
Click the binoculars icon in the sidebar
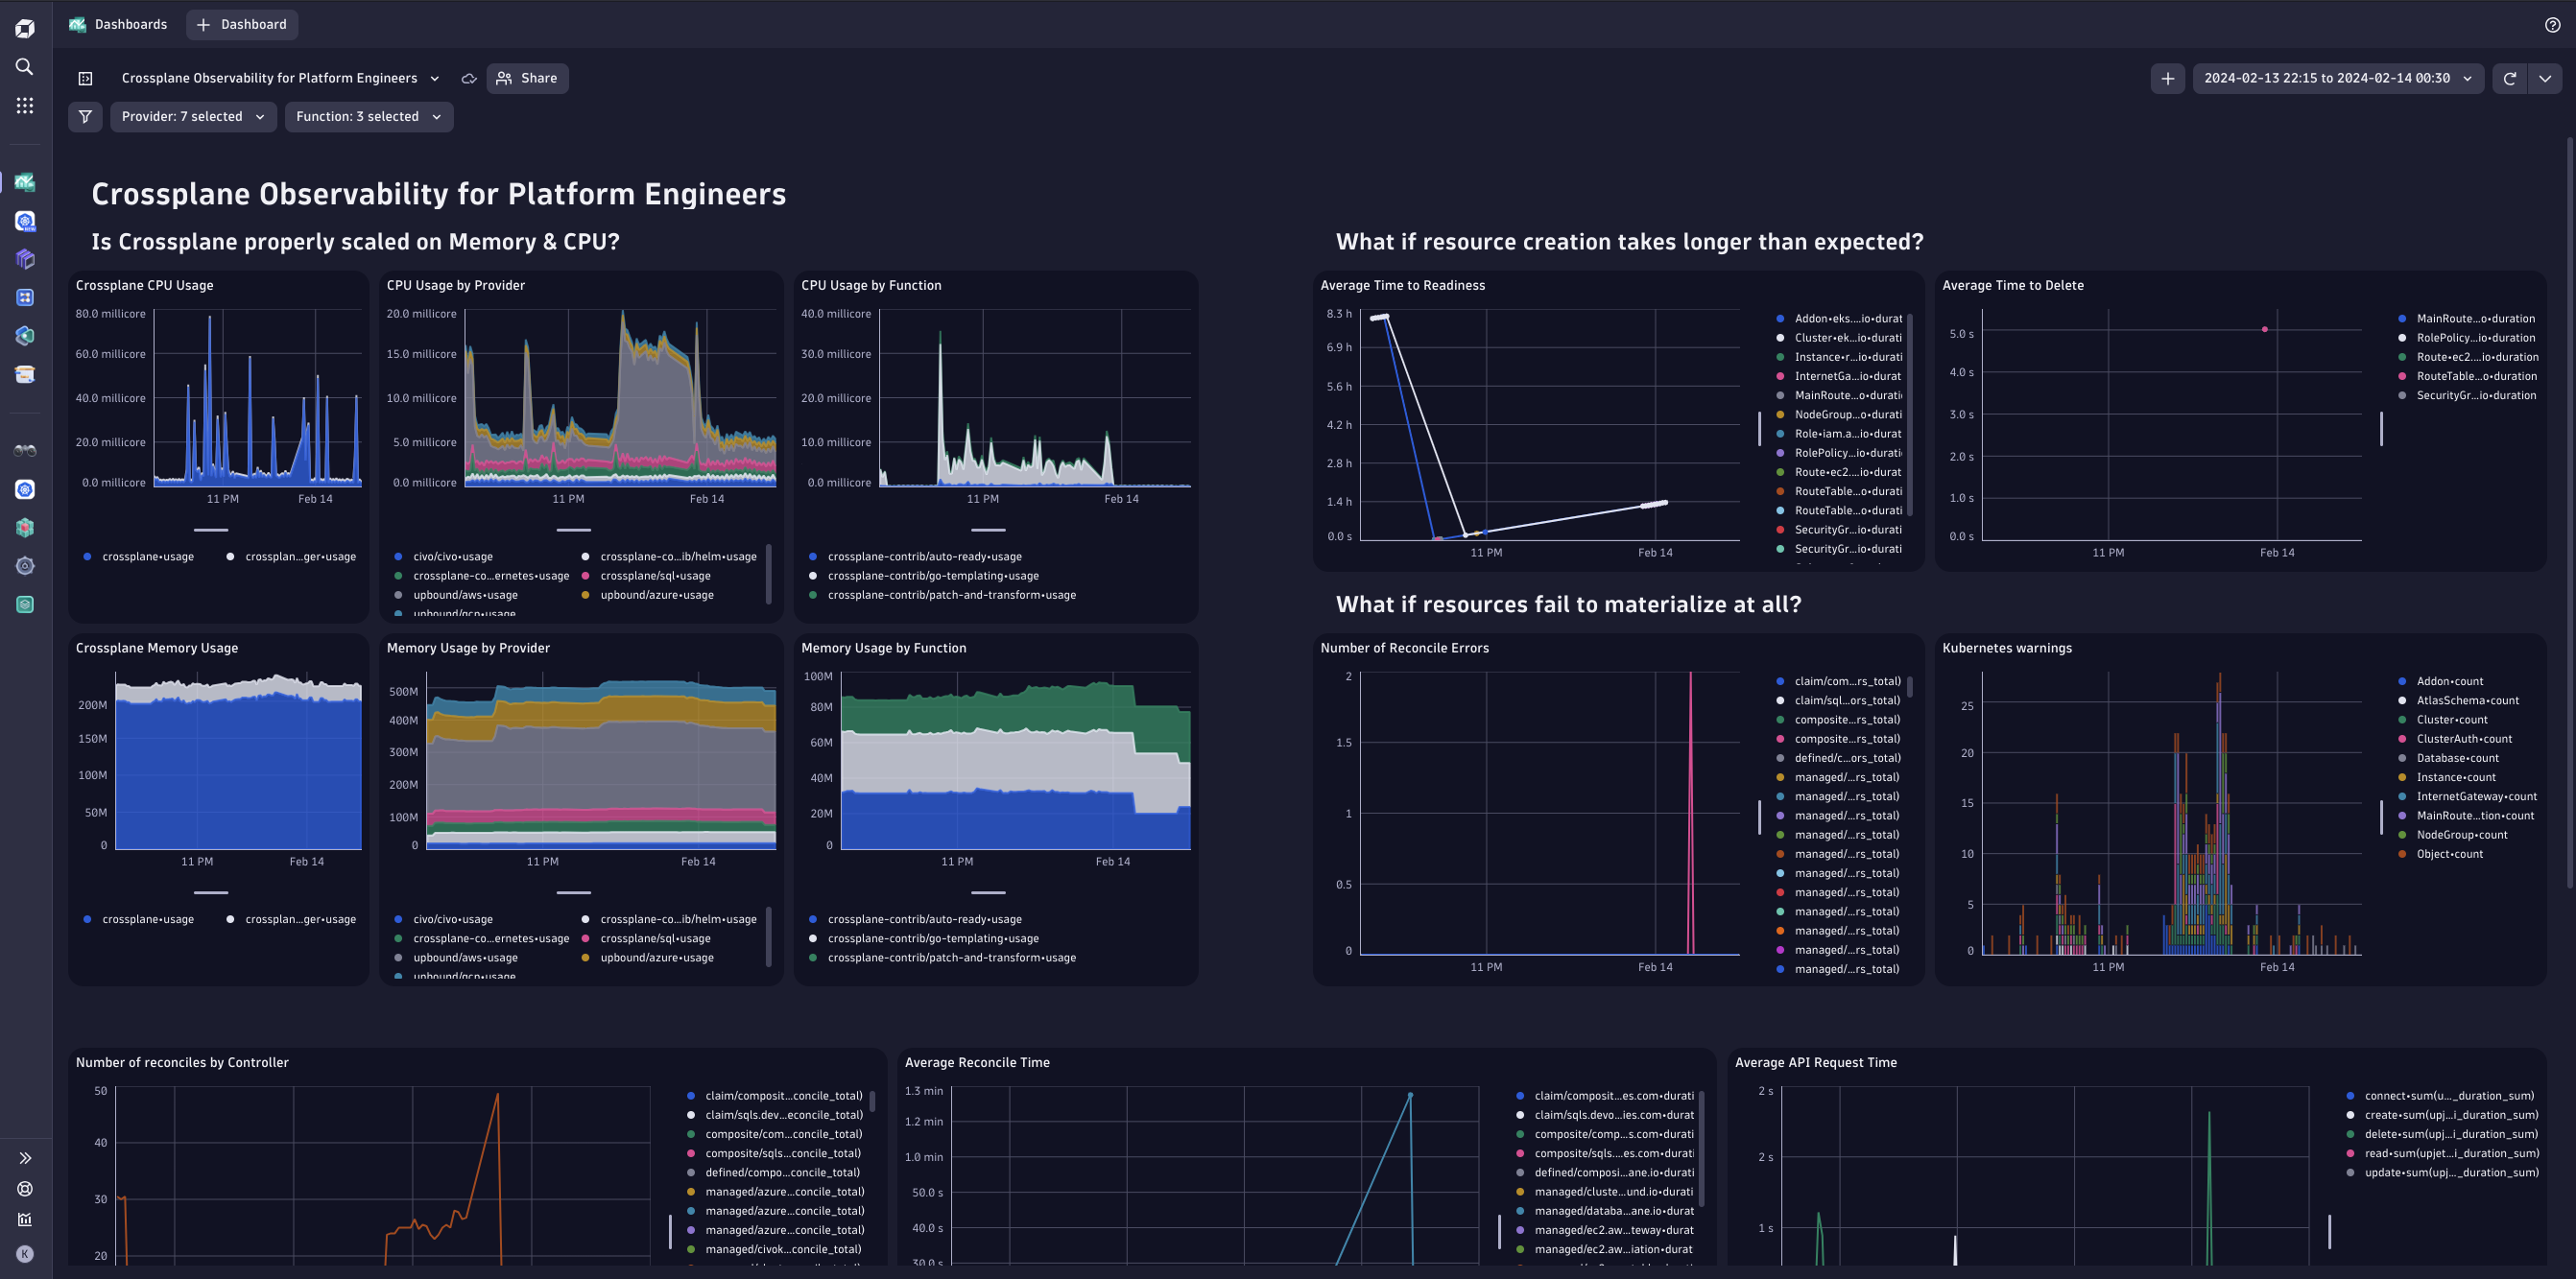(25, 451)
